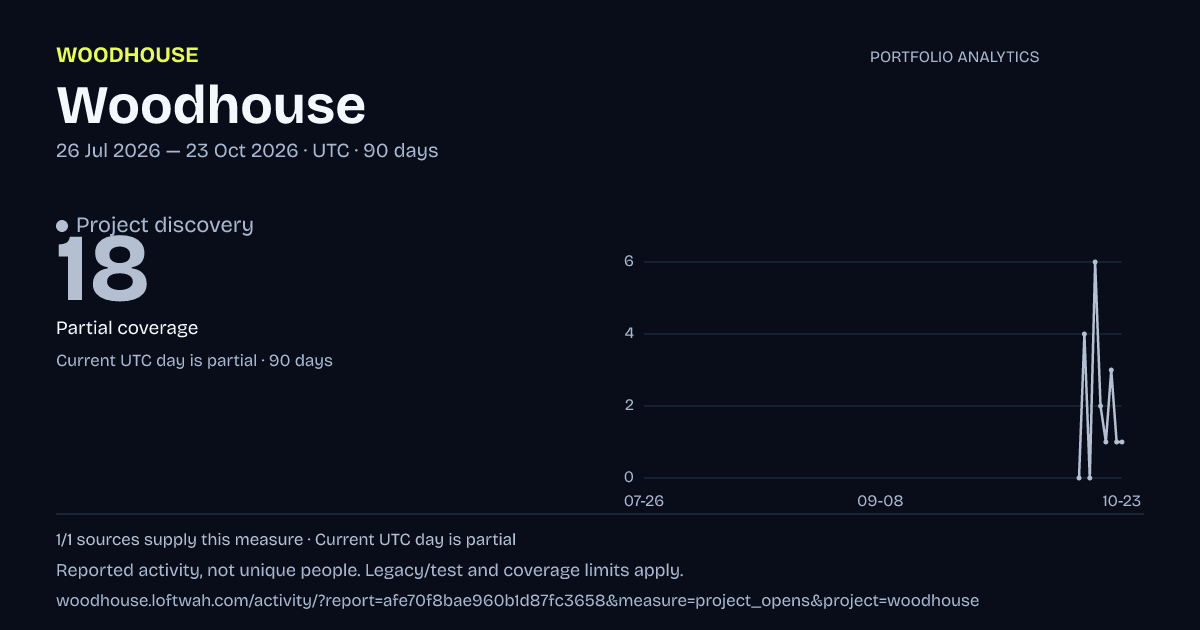Click the x-axis date label 09-08

click(880, 500)
